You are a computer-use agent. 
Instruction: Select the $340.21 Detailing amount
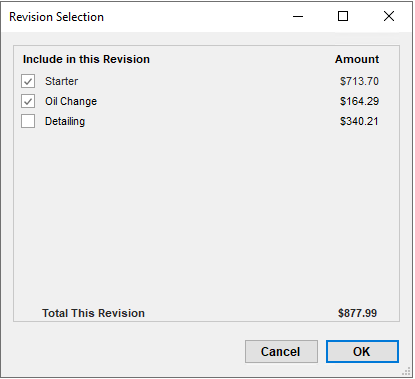pyautogui.click(x=359, y=121)
